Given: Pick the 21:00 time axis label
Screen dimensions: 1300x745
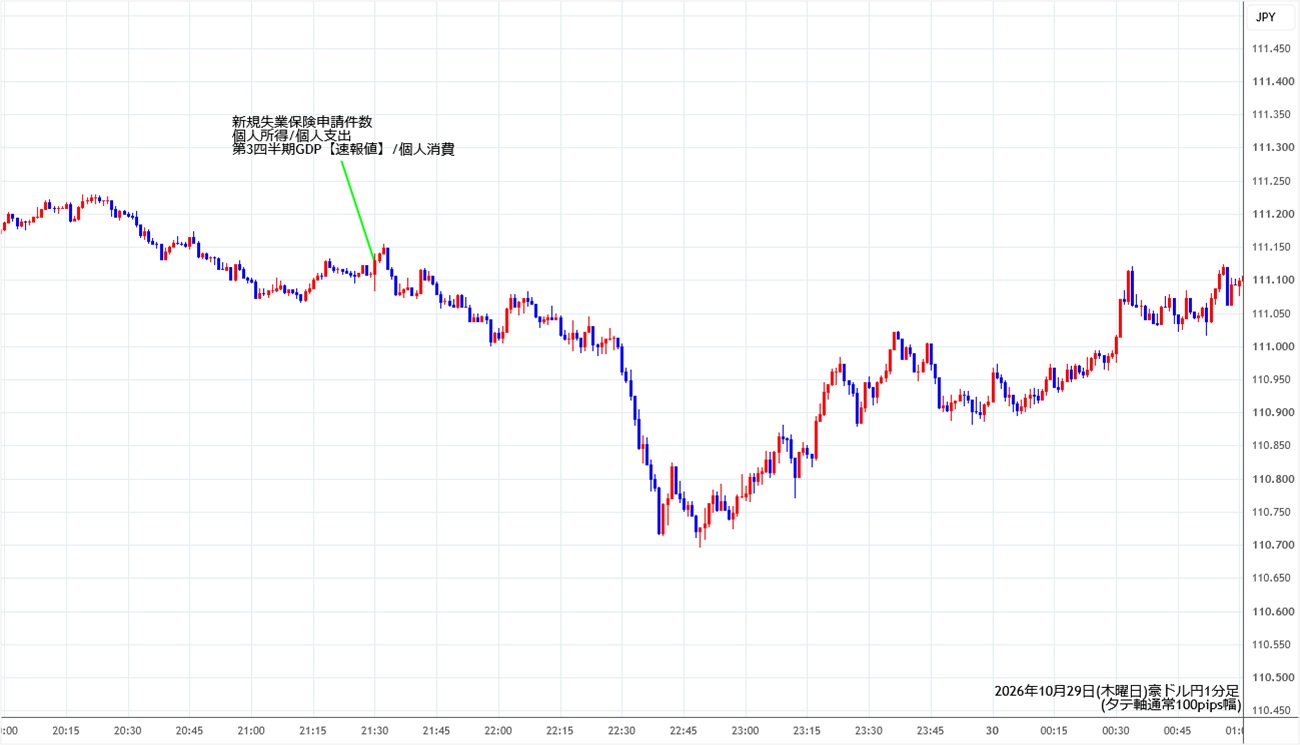Looking at the screenshot, I should point(251,731).
